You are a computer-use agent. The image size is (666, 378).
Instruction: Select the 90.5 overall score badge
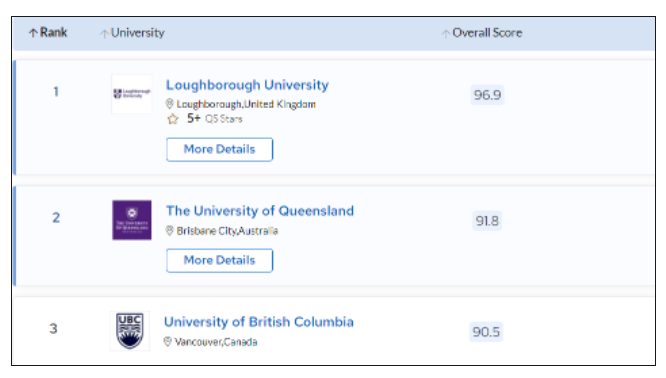pos(486,332)
